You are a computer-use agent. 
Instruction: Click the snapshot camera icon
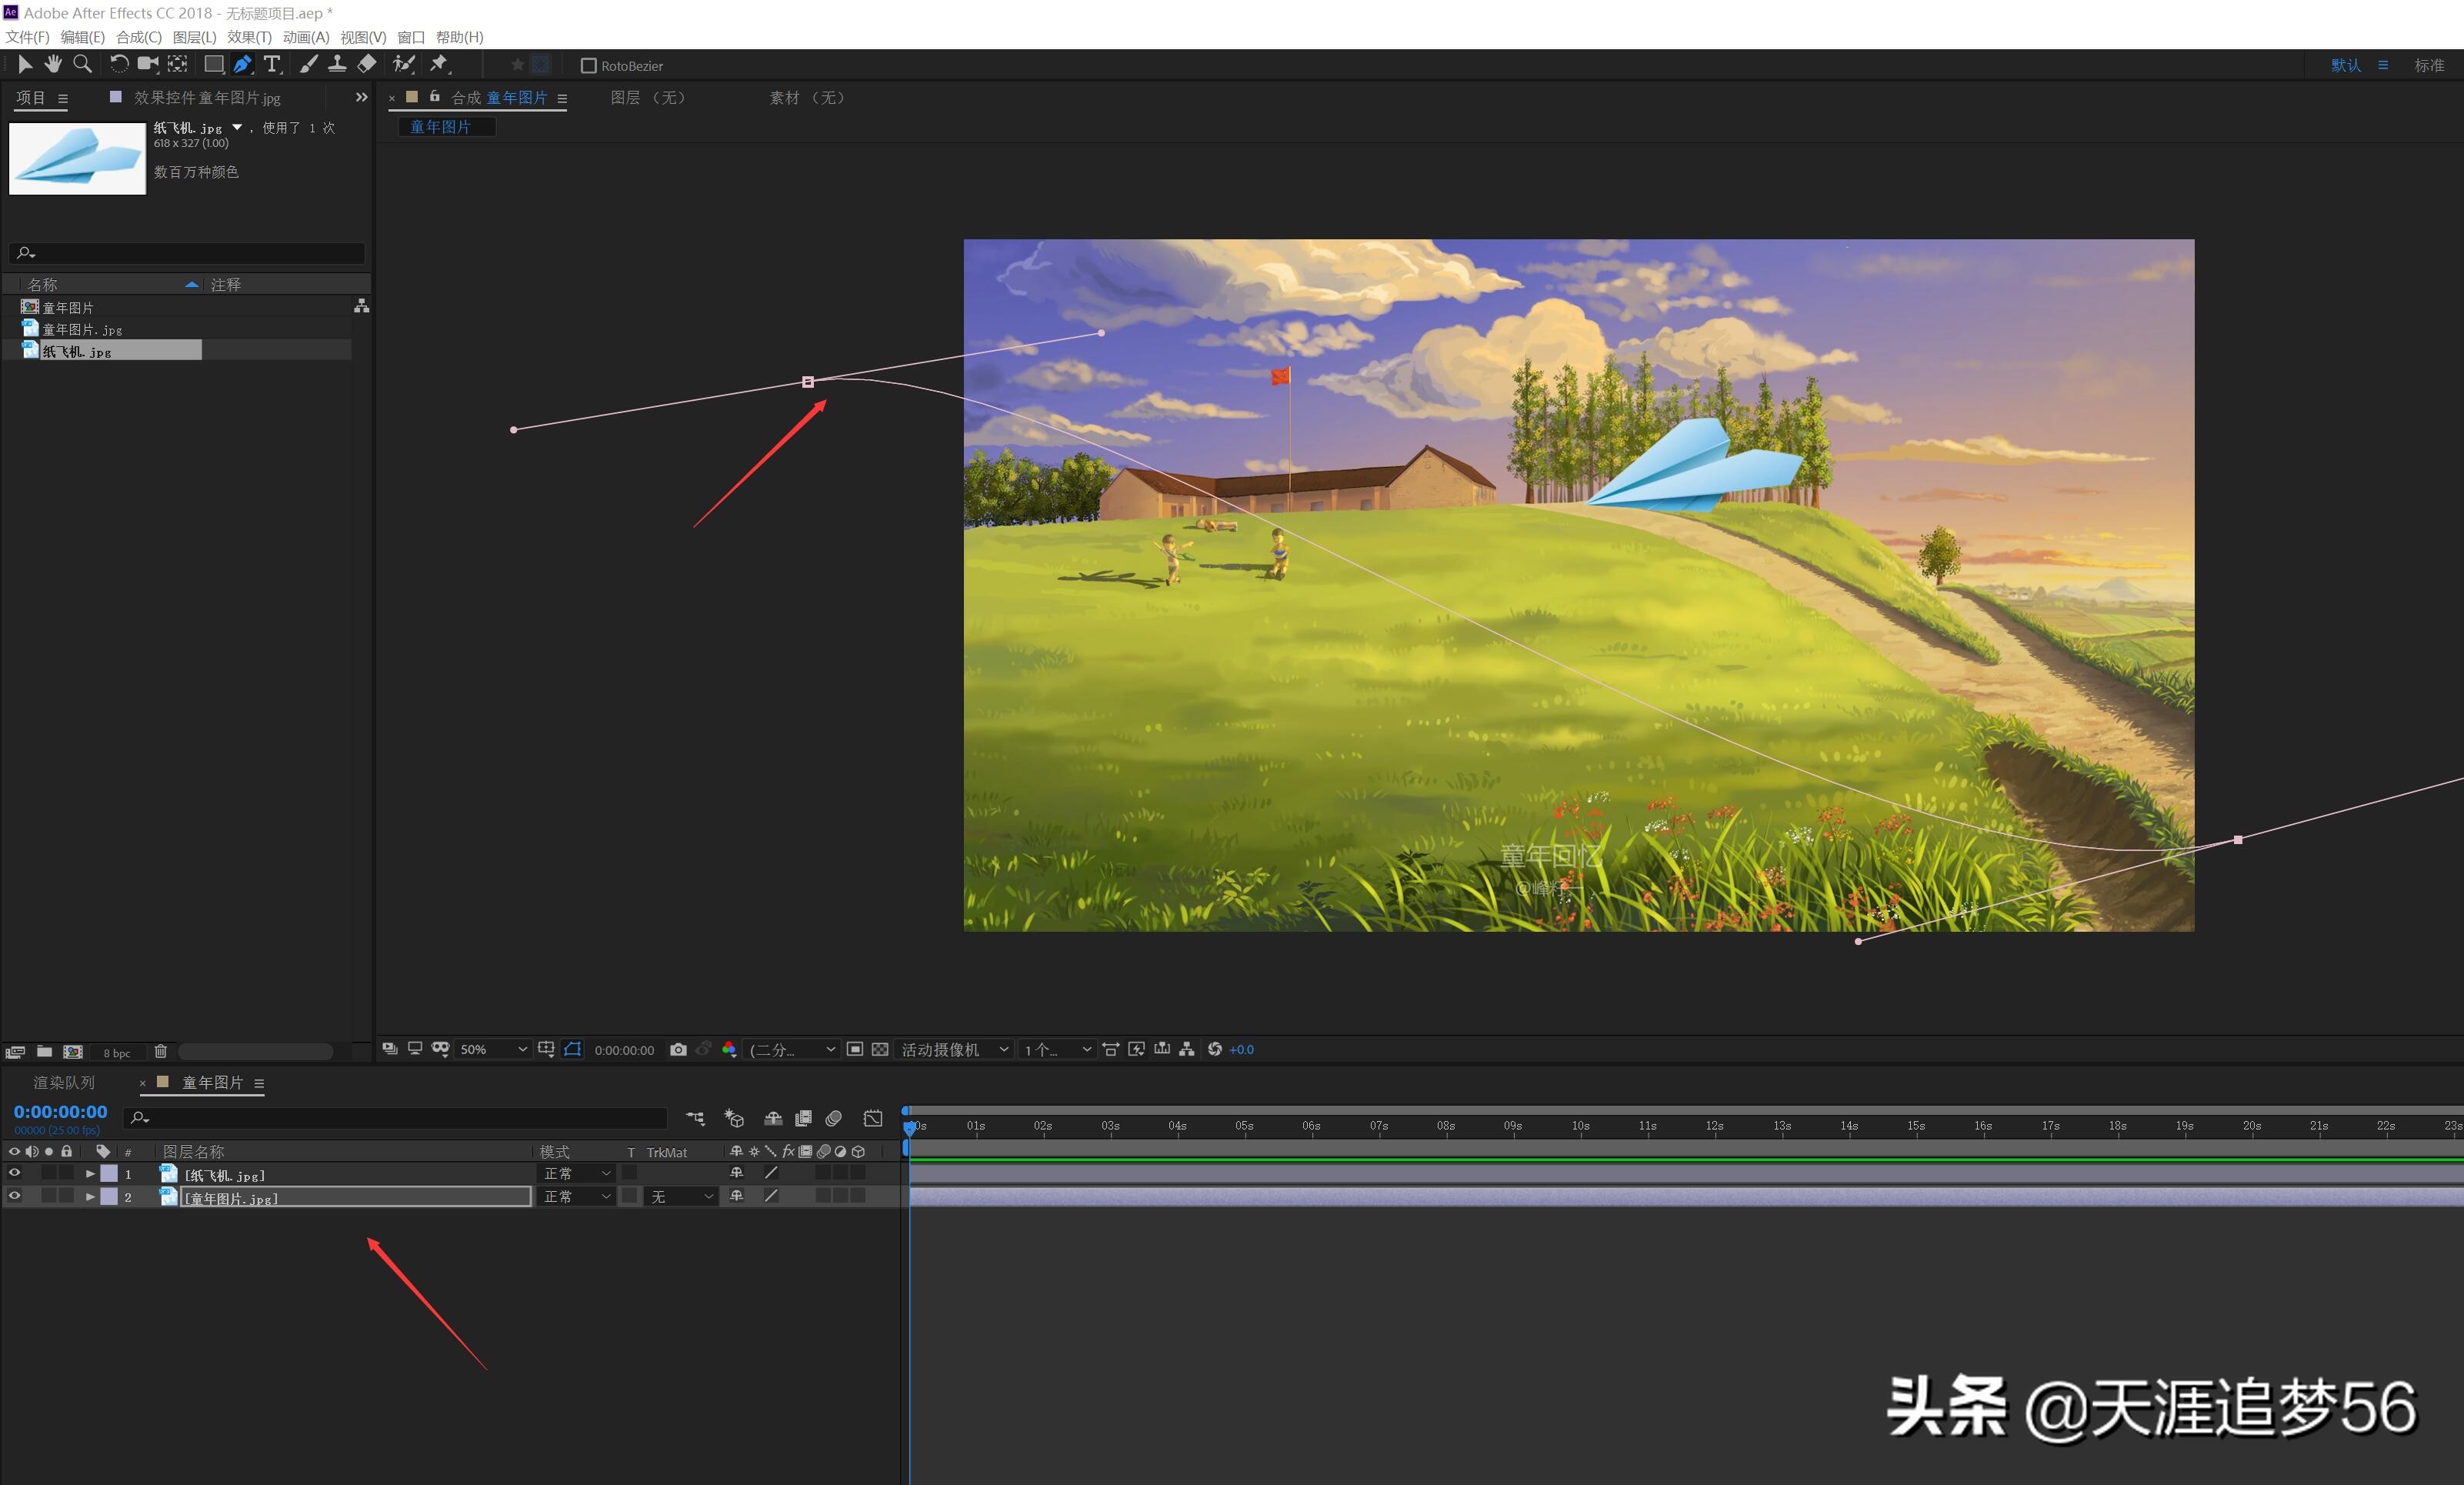(678, 1049)
